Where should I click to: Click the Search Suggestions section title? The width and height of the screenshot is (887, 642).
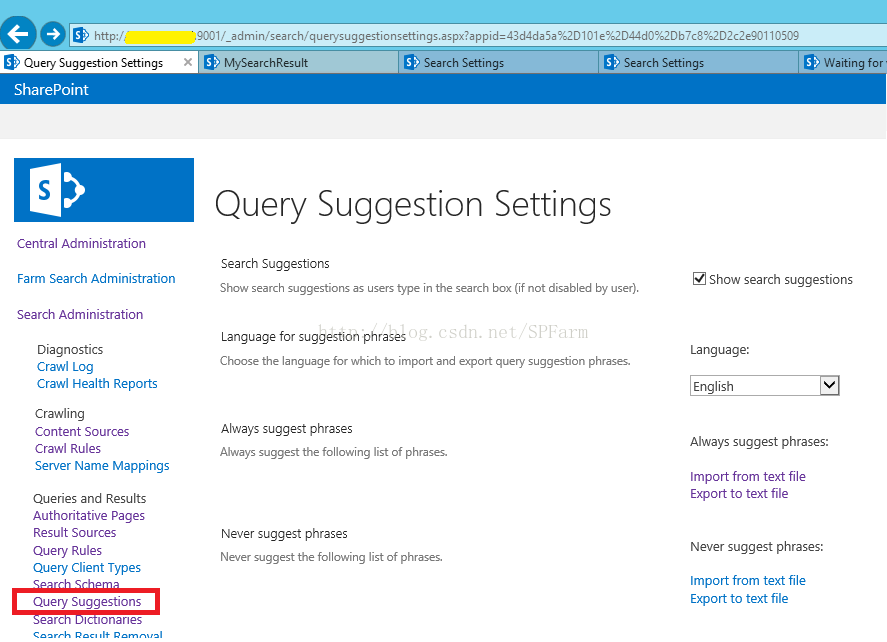tap(275, 264)
